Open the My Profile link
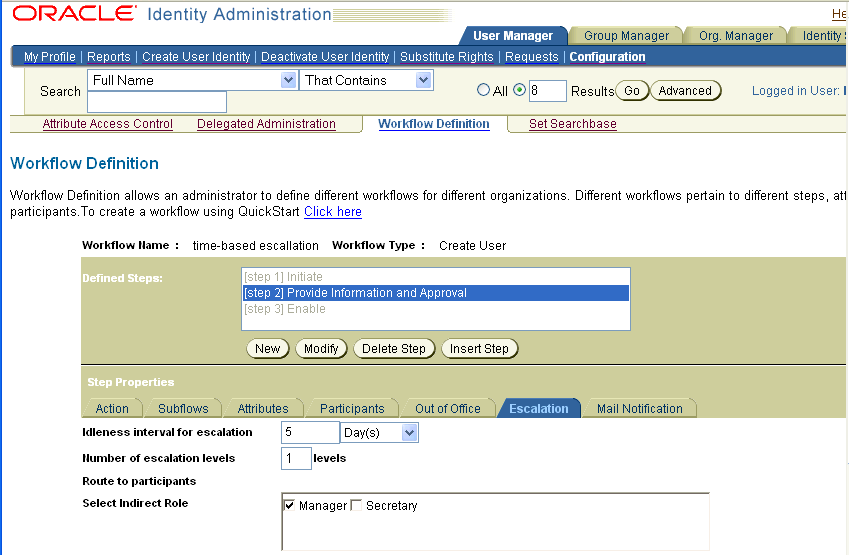The height and width of the screenshot is (555, 849). tap(50, 57)
